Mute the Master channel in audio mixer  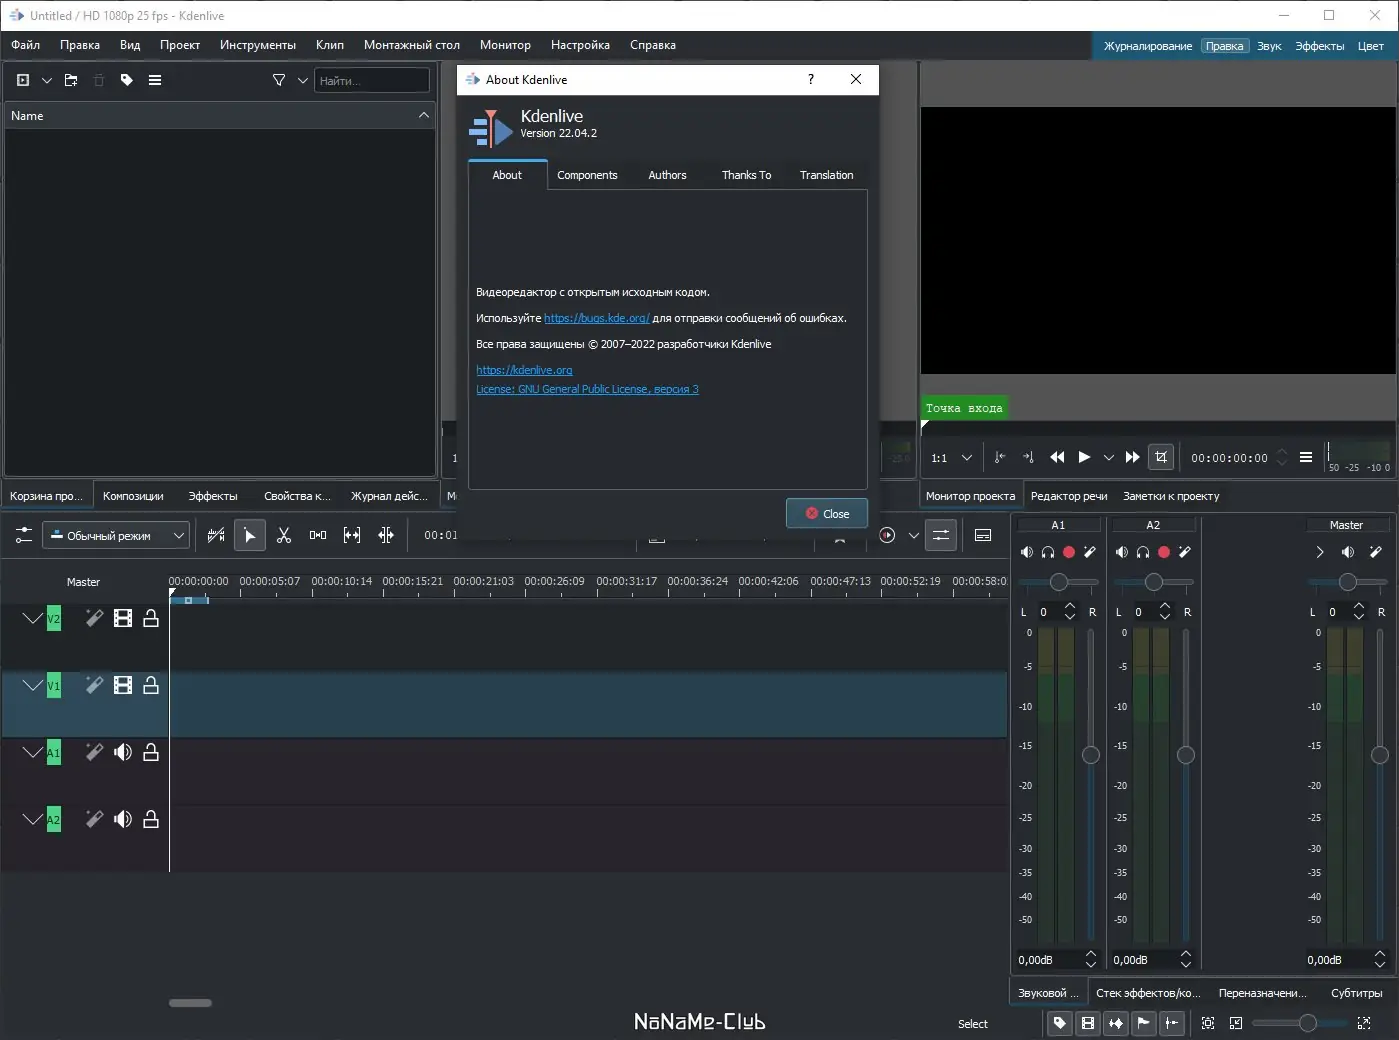point(1348,552)
